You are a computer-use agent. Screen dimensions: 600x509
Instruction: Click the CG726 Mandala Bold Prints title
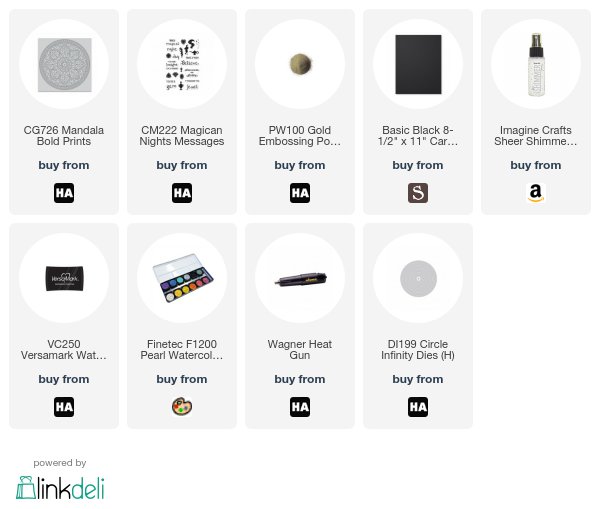pos(64,135)
